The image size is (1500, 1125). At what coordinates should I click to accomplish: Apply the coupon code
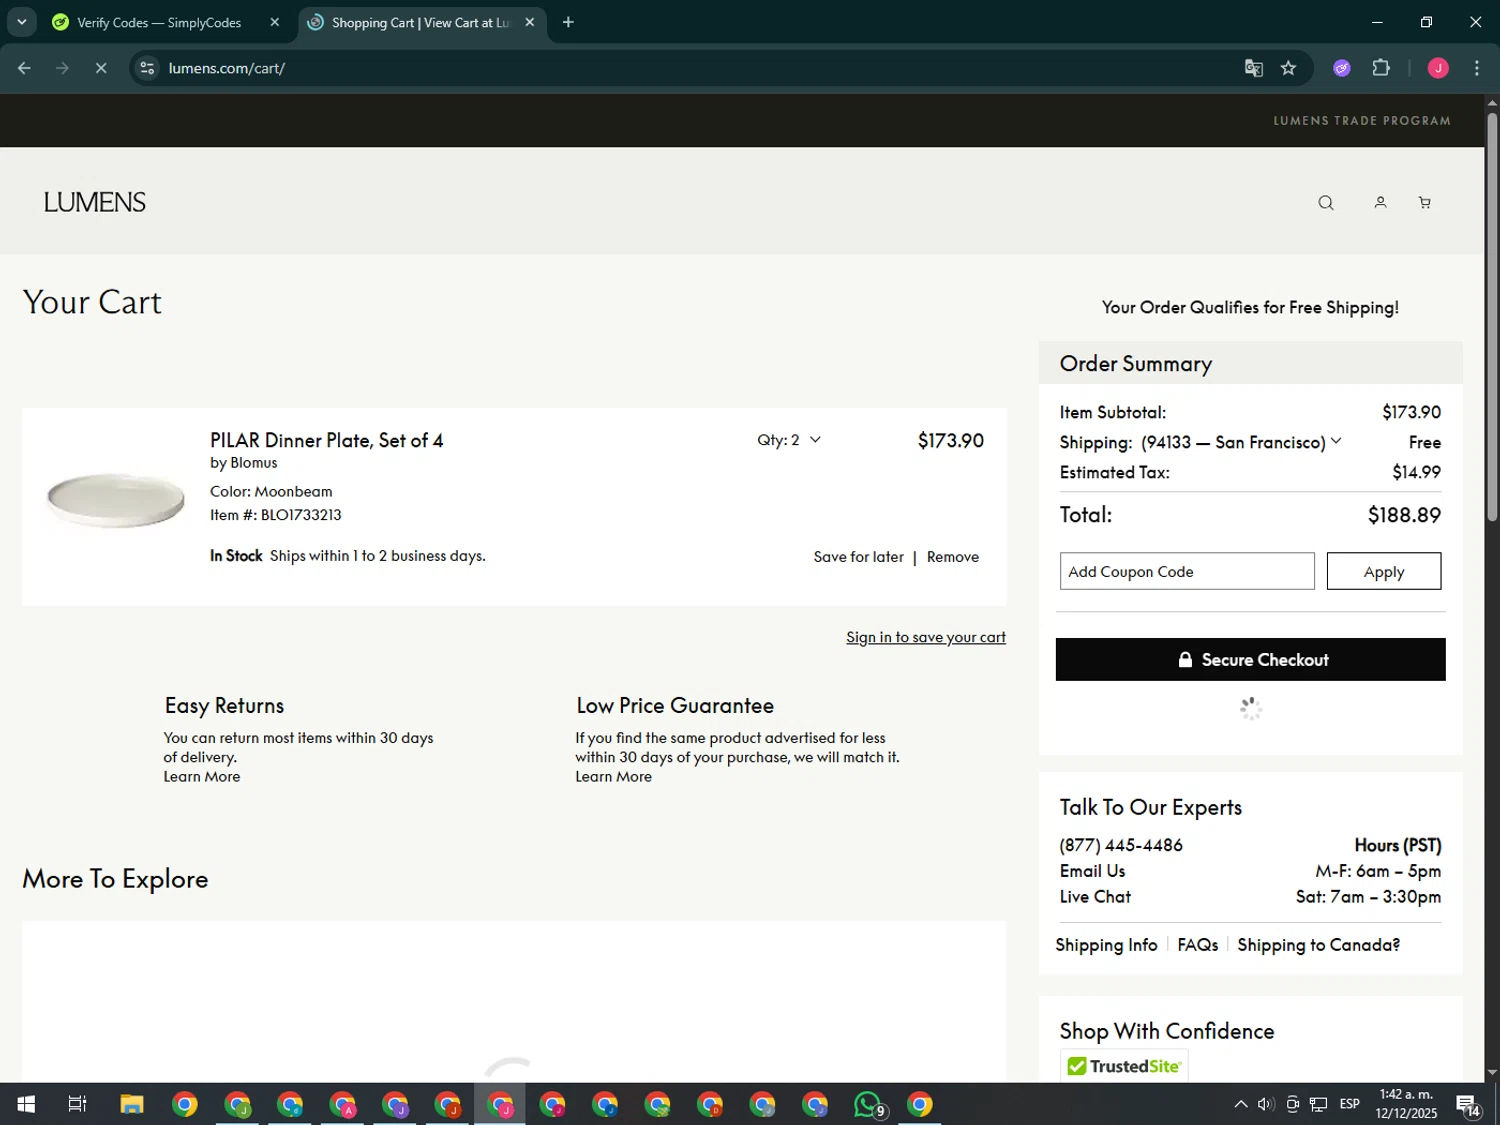coord(1383,572)
